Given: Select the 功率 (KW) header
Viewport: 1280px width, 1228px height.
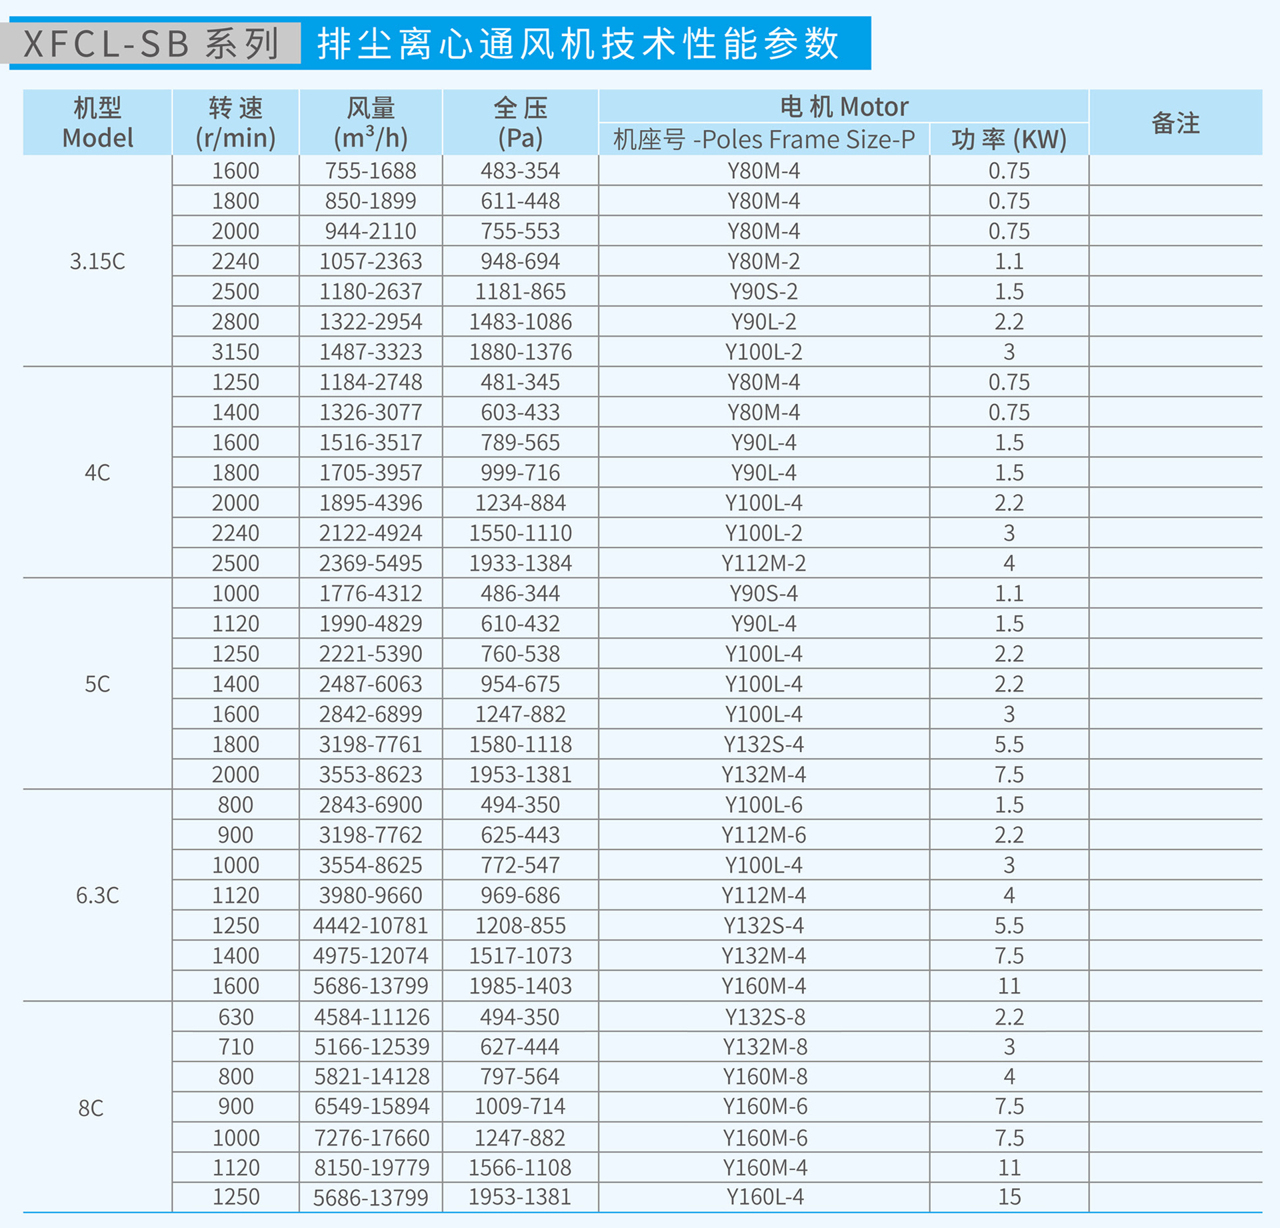Looking at the screenshot, I should click(x=1009, y=139).
